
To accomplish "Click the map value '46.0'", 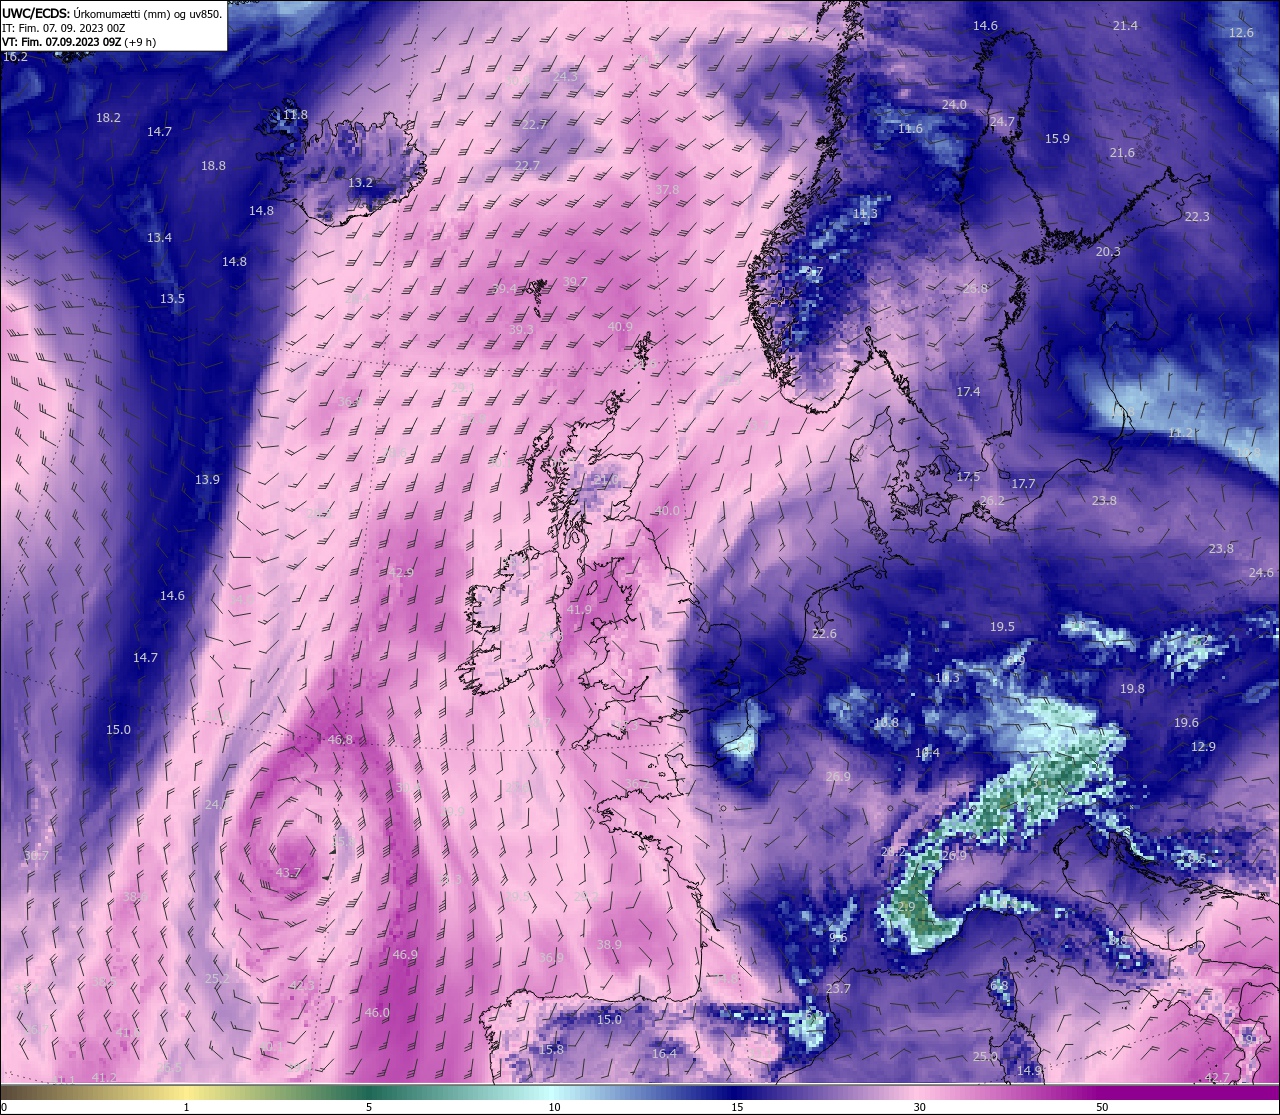I will 377,1013.
